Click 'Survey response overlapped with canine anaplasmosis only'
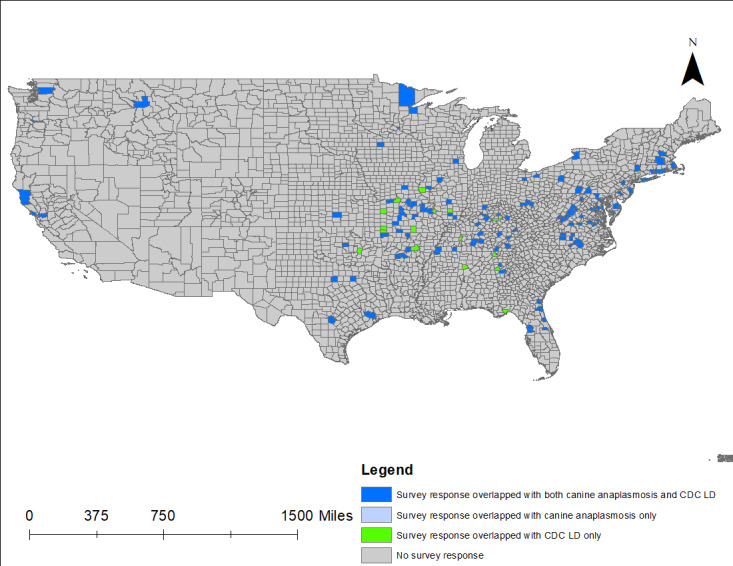 pos(526,515)
